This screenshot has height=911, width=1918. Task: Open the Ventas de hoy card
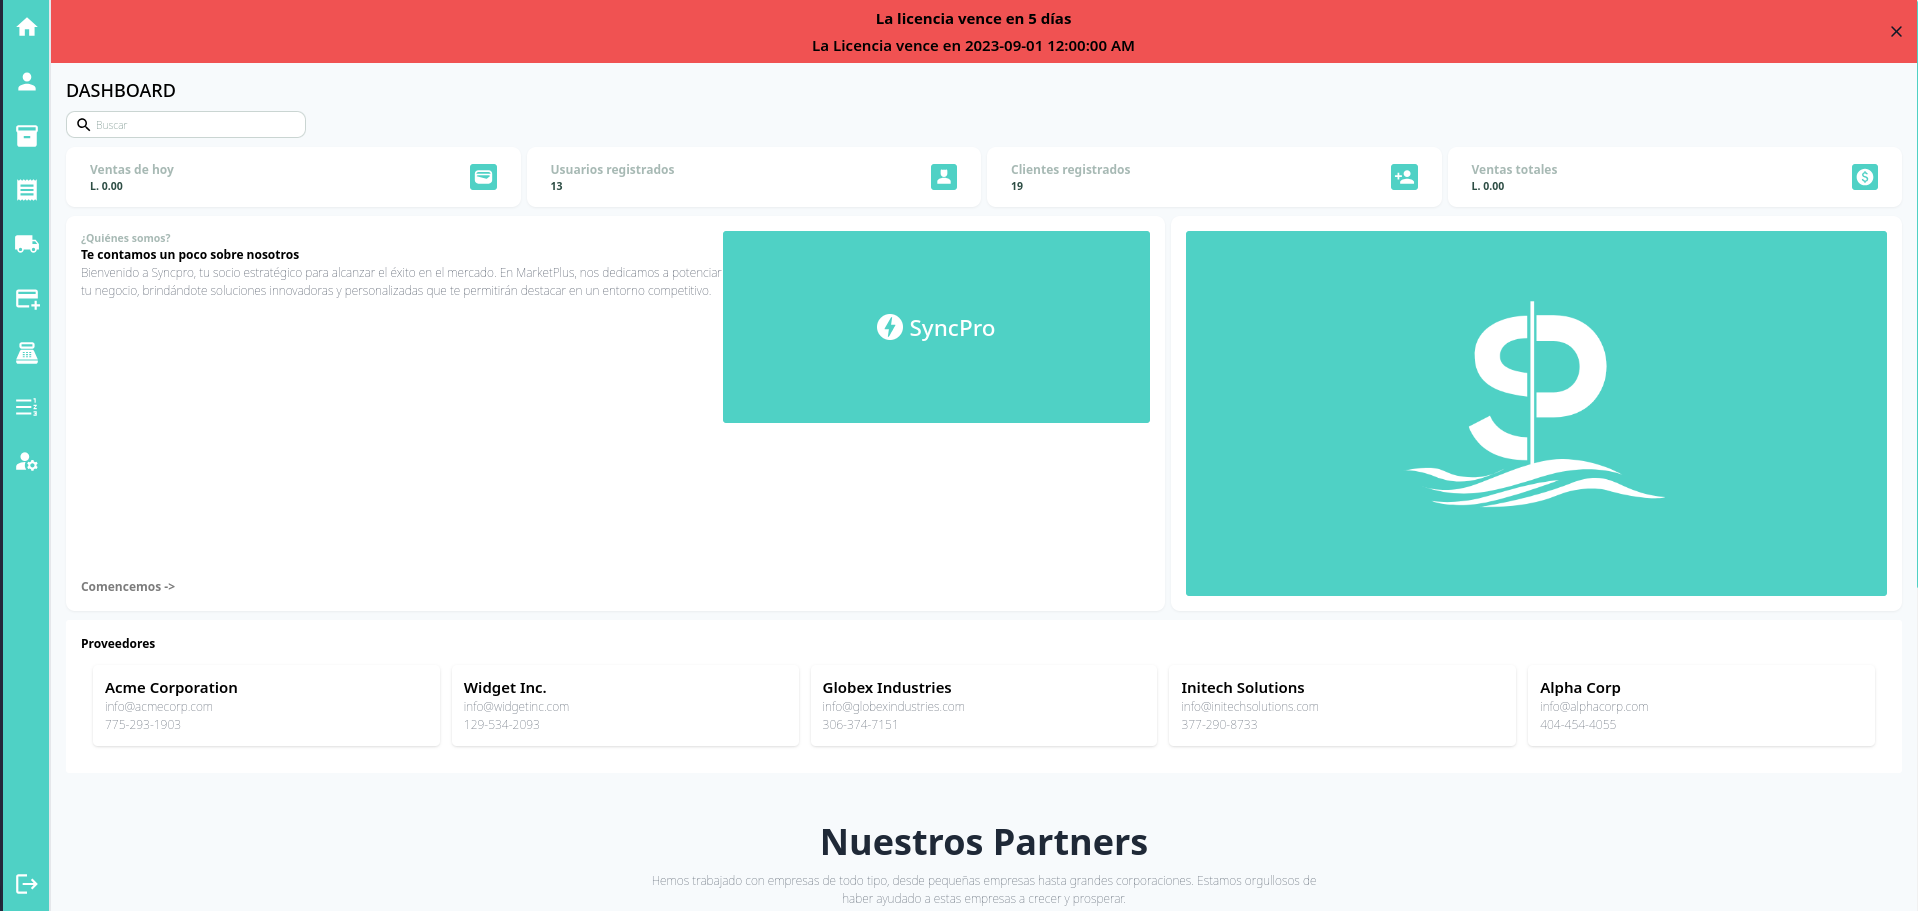[x=293, y=177]
